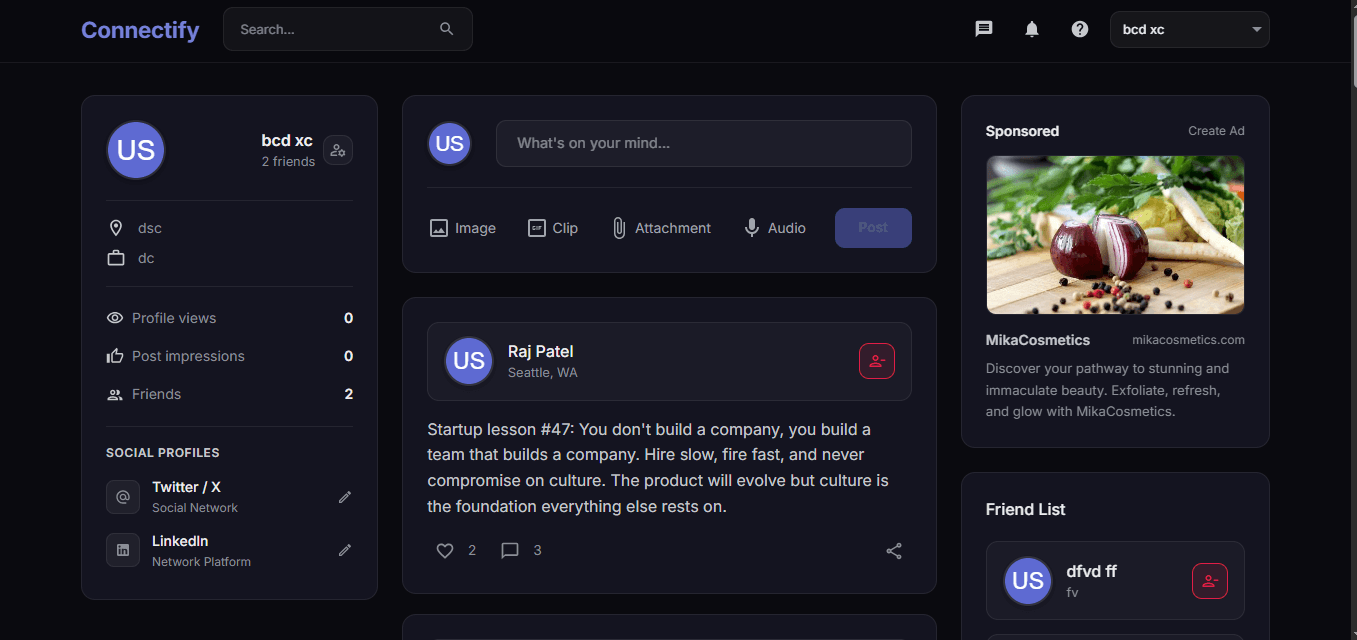This screenshot has height=640, width=1357.
Task: Click the Friend List heading
Action: 1025,509
